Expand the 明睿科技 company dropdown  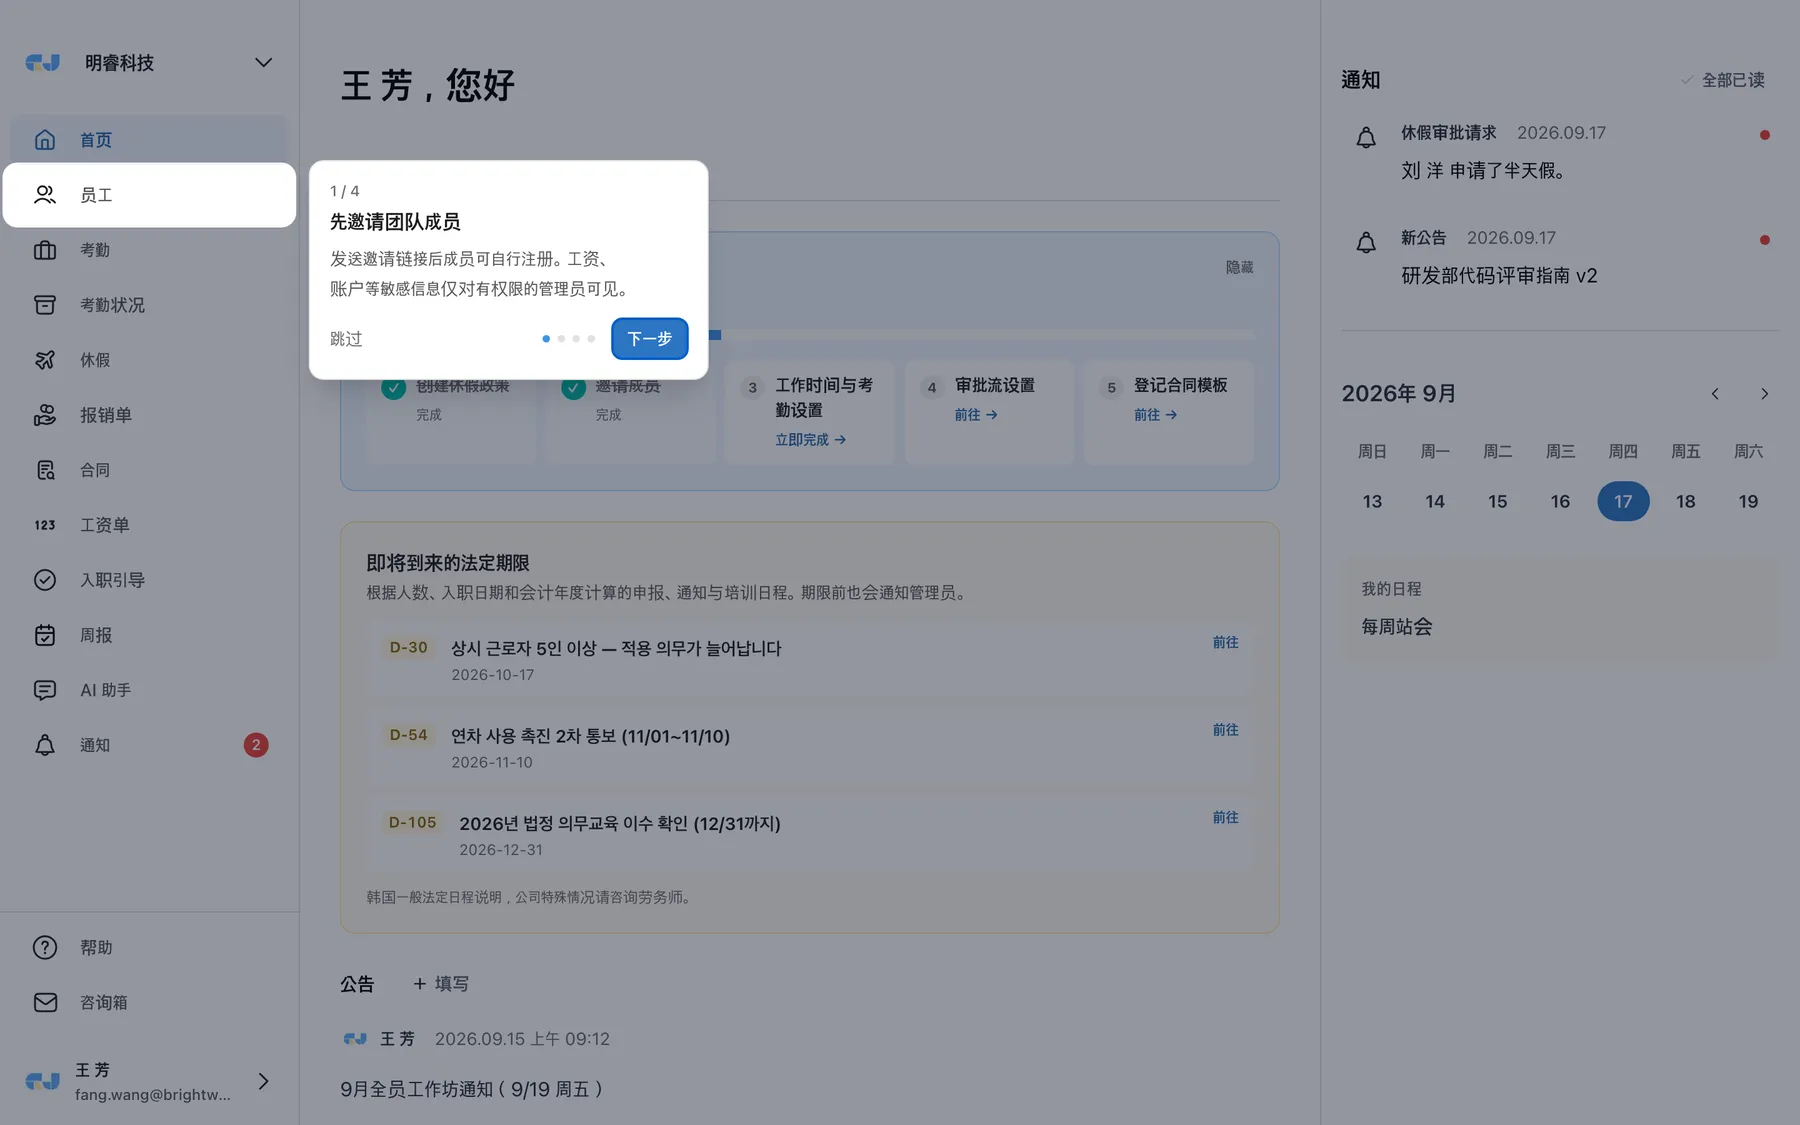coord(263,62)
